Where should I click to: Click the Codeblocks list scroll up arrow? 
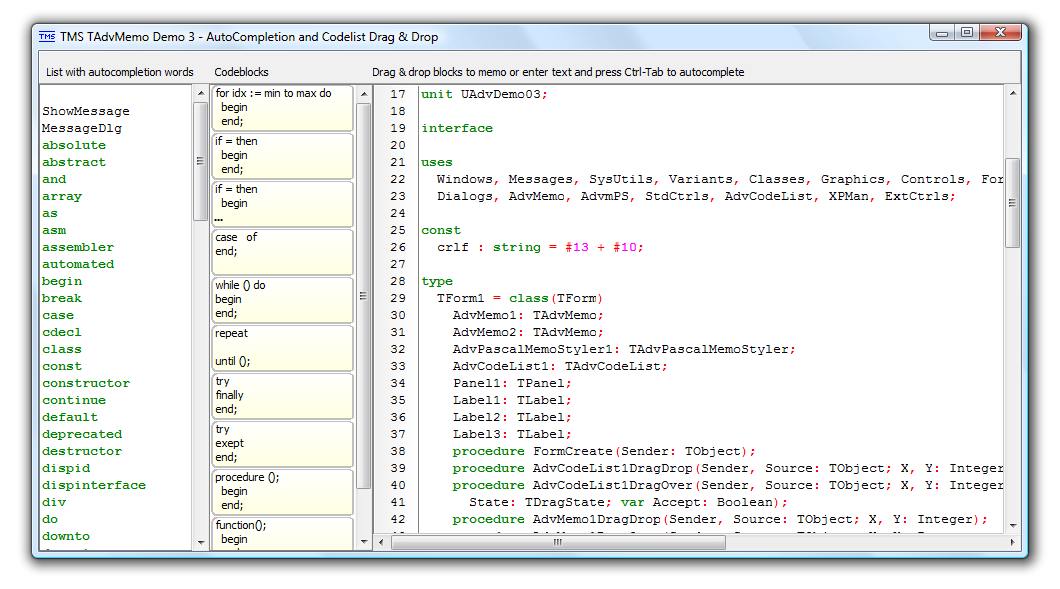point(364,93)
